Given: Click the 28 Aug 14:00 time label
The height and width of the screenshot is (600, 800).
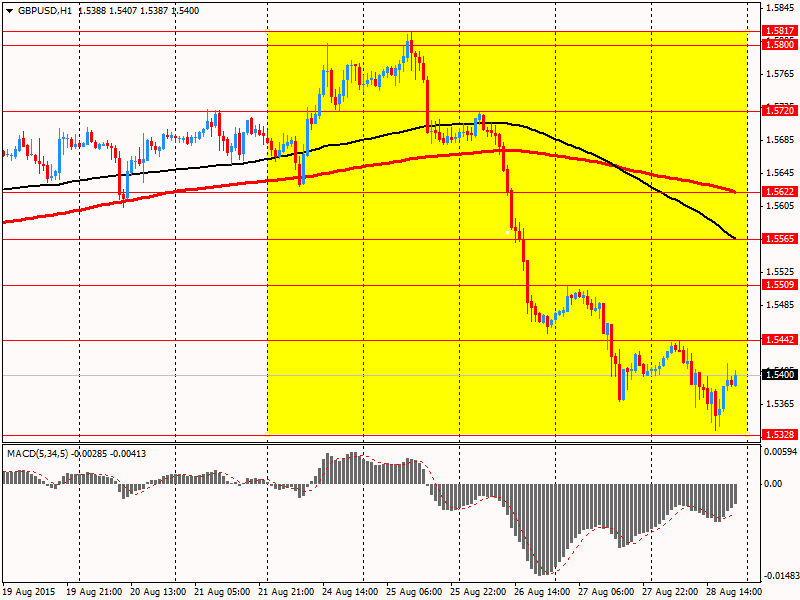Looking at the screenshot, I should (x=734, y=592).
